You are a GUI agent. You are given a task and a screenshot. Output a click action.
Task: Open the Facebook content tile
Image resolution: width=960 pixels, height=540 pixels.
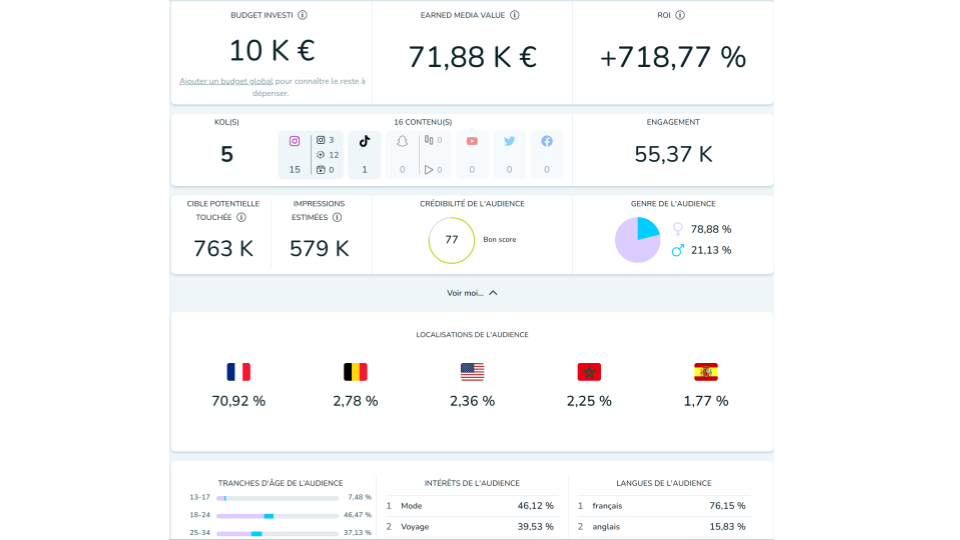click(x=547, y=155)
